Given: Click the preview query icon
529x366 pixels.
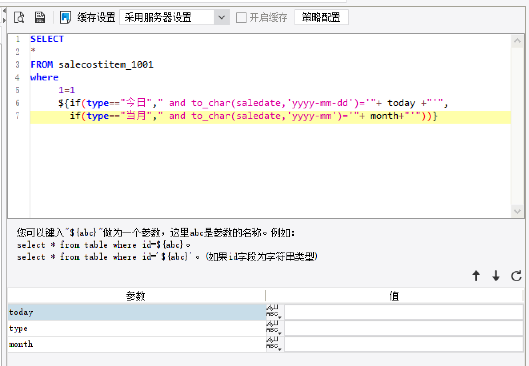Looking at the screenshot, I should (x=19, y=17).
